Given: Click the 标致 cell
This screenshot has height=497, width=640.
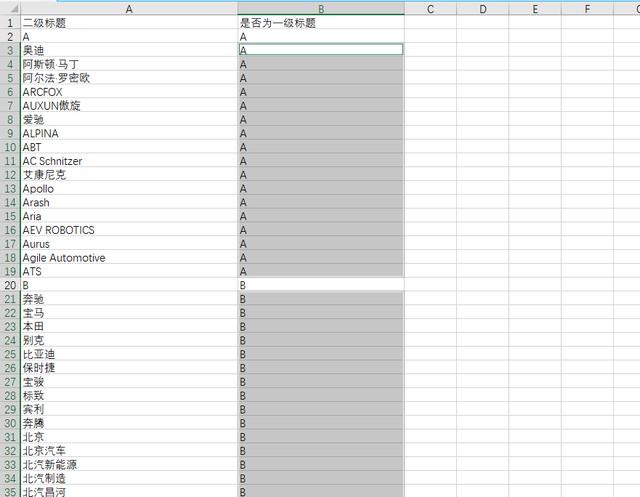Looking at the screenshot, I should (129, 395).
